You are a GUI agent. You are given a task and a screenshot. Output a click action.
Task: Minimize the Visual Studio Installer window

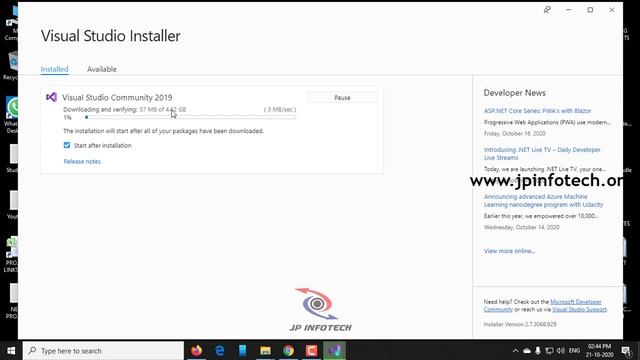click(569, 10)
